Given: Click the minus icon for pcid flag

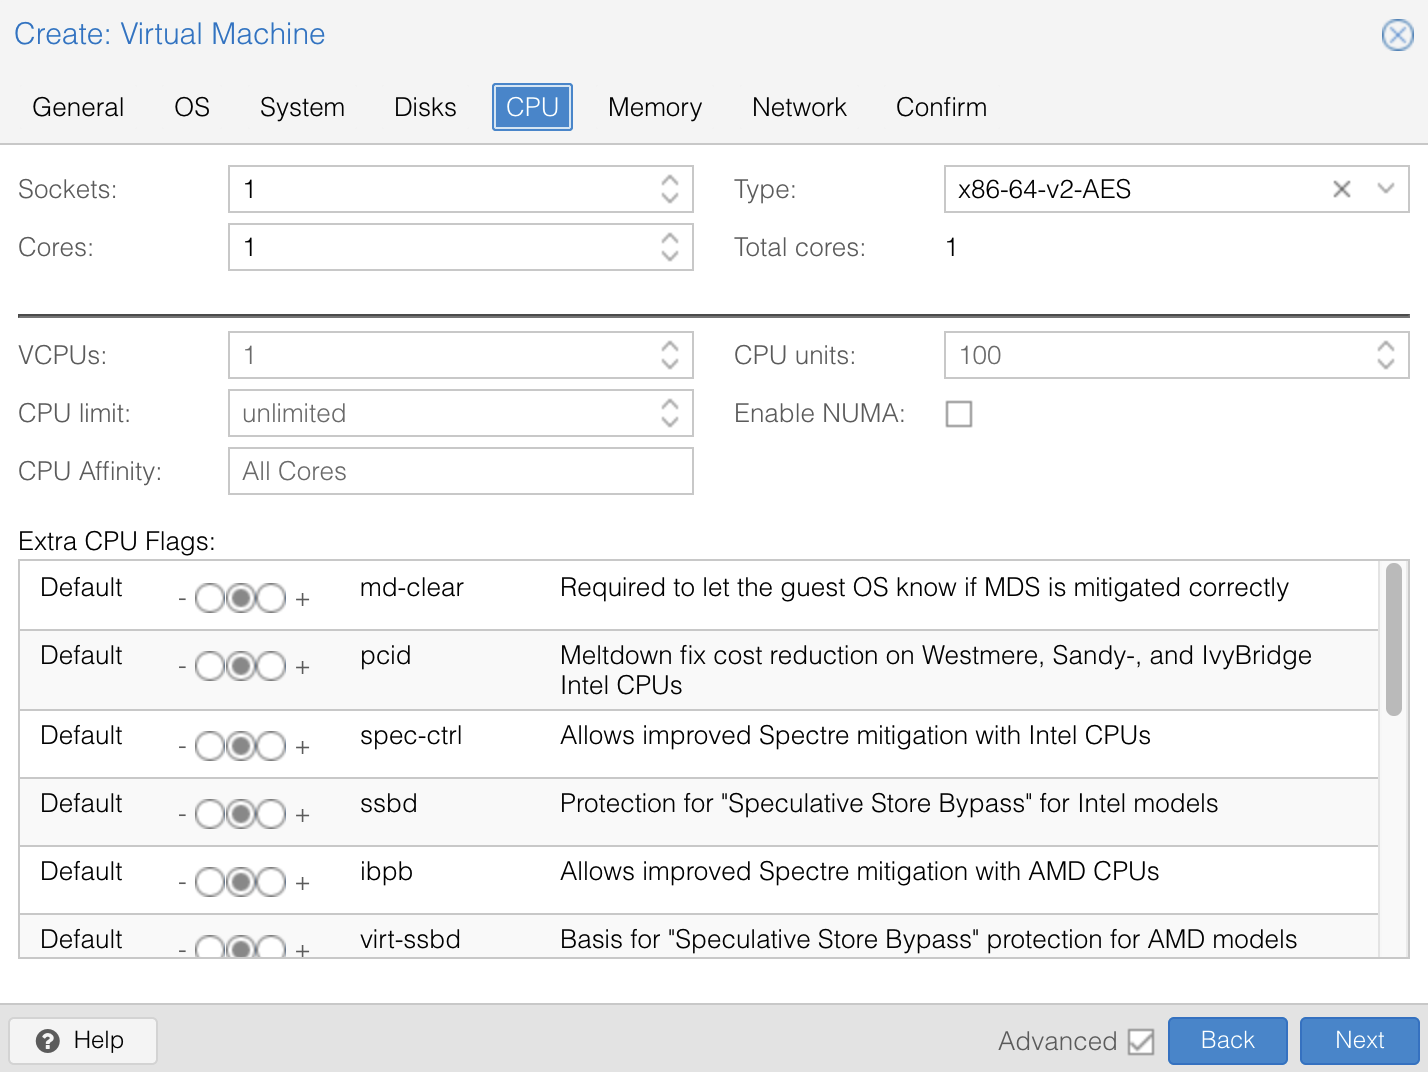Looking at the screenshot, I should coord(182,667).
